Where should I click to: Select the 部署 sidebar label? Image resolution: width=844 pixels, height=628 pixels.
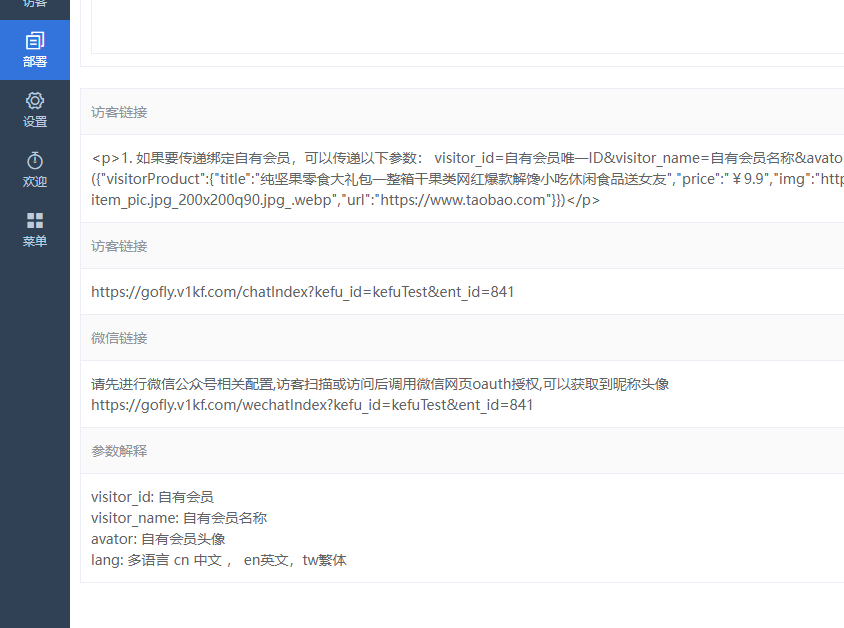[x=35, y=61]
